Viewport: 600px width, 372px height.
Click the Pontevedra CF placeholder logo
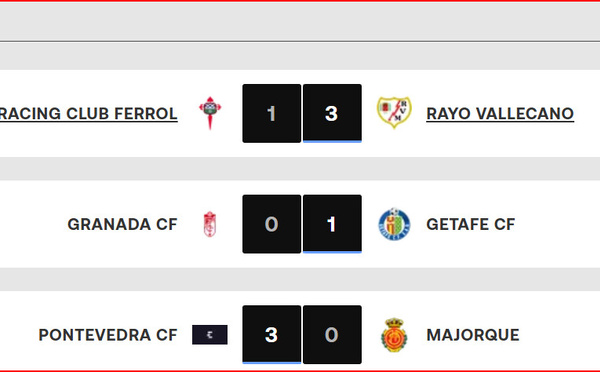click(210, 335)
